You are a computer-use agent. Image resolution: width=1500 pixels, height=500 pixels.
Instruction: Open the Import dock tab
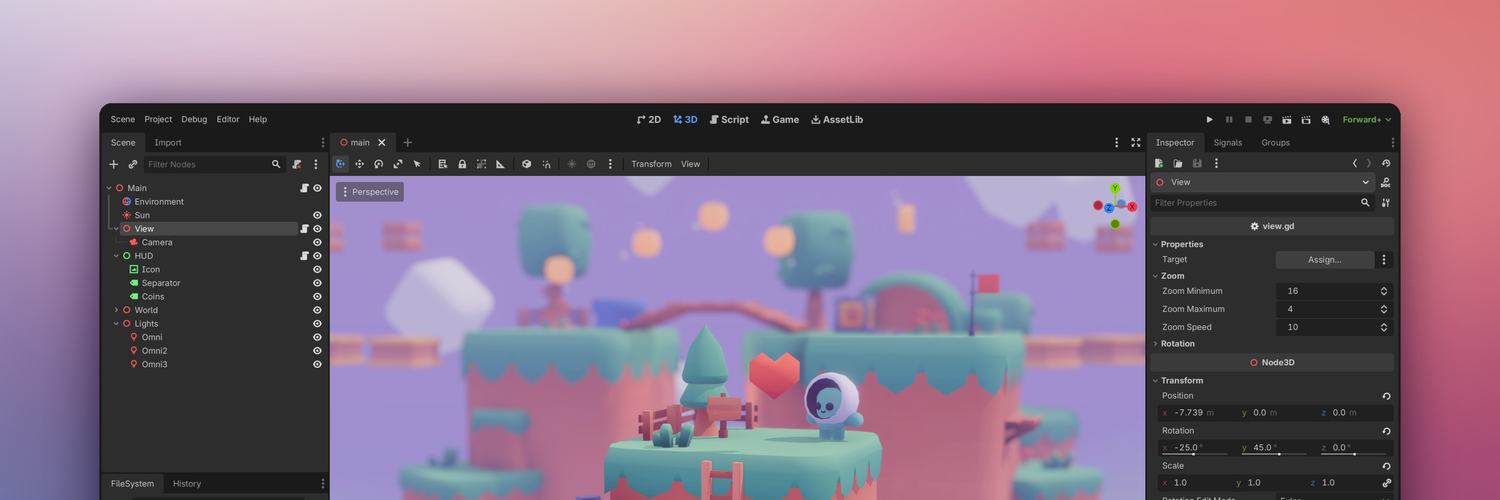[x=168, y=143]
